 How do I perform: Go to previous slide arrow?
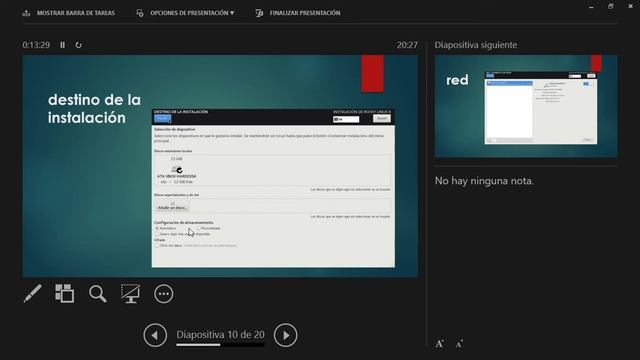pos(155,335)
